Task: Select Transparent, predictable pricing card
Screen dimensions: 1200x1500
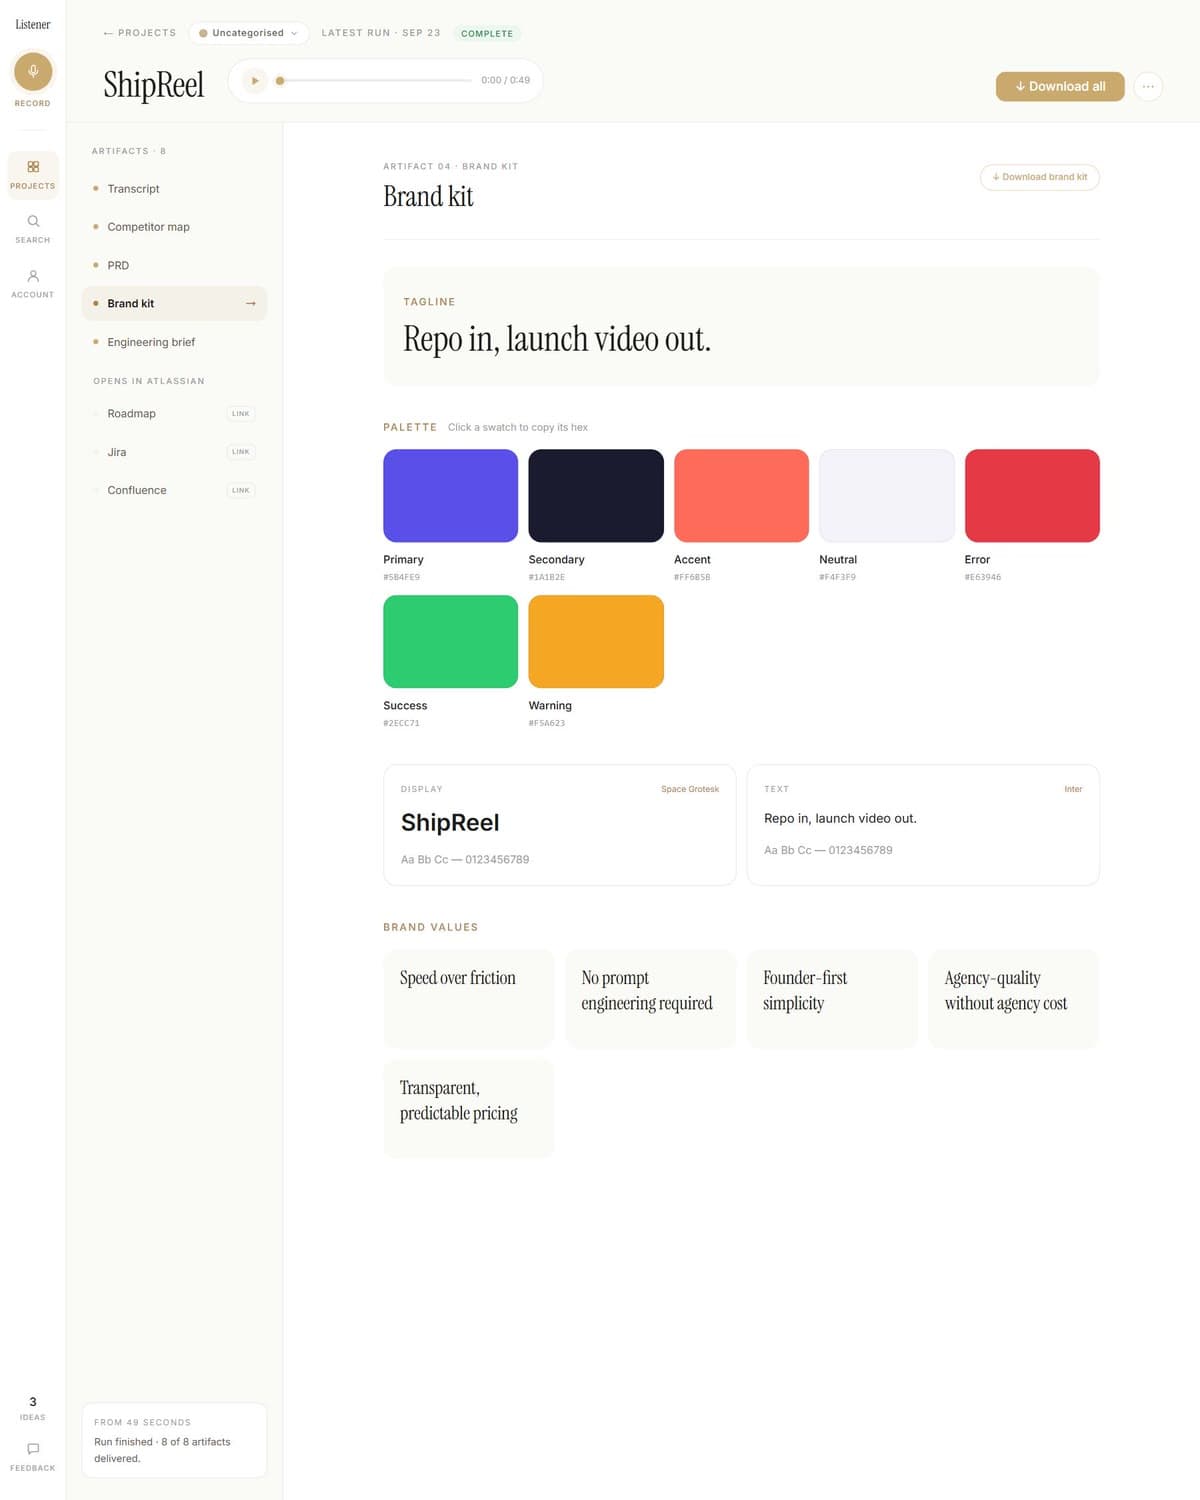Action: click(x=468, y=1109)
